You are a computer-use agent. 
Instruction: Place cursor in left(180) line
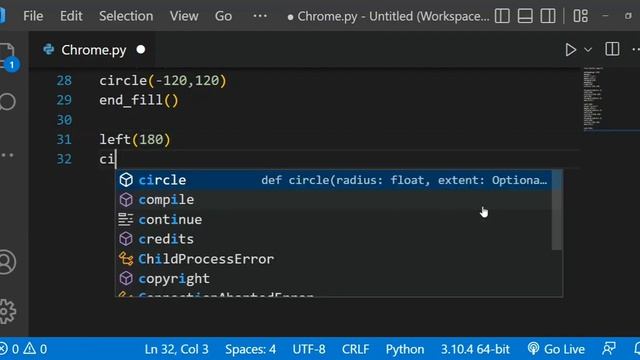135,140
